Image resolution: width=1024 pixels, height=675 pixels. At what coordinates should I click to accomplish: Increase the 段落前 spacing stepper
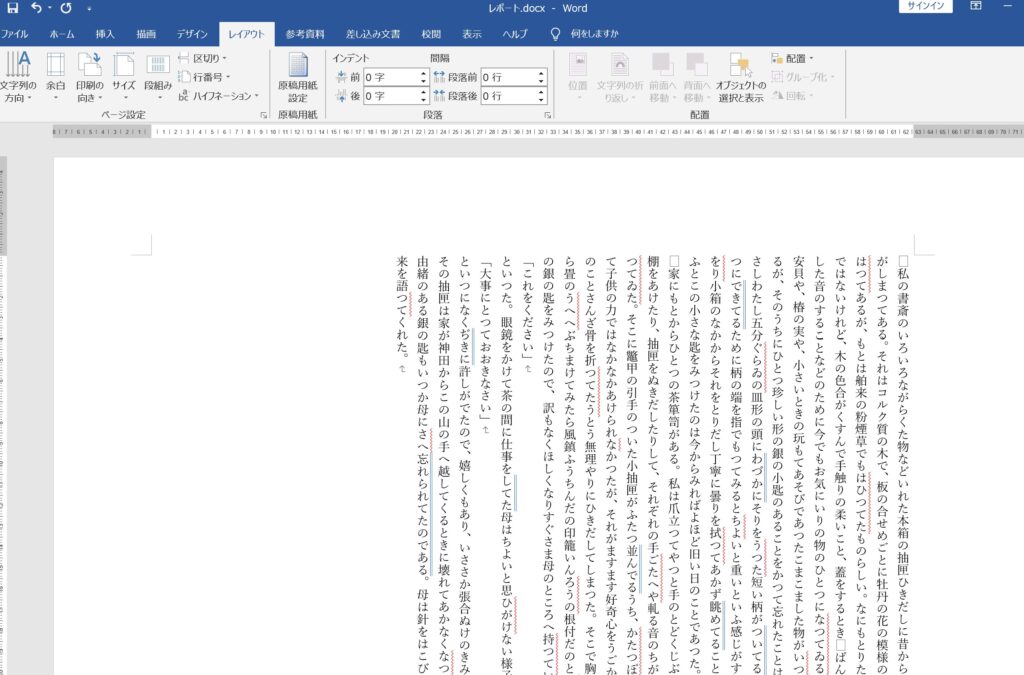click(x=541, y=73)
